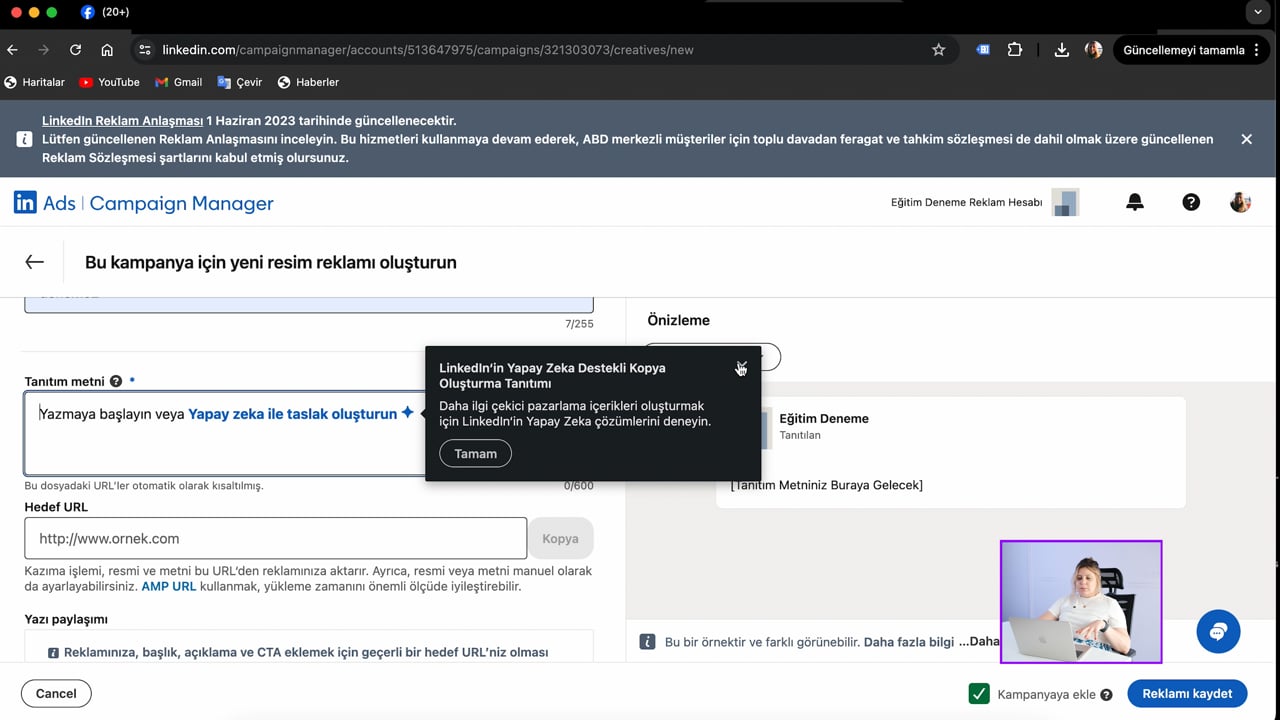
Task: Open Haritalar bookmark
Action: (35, 82)
